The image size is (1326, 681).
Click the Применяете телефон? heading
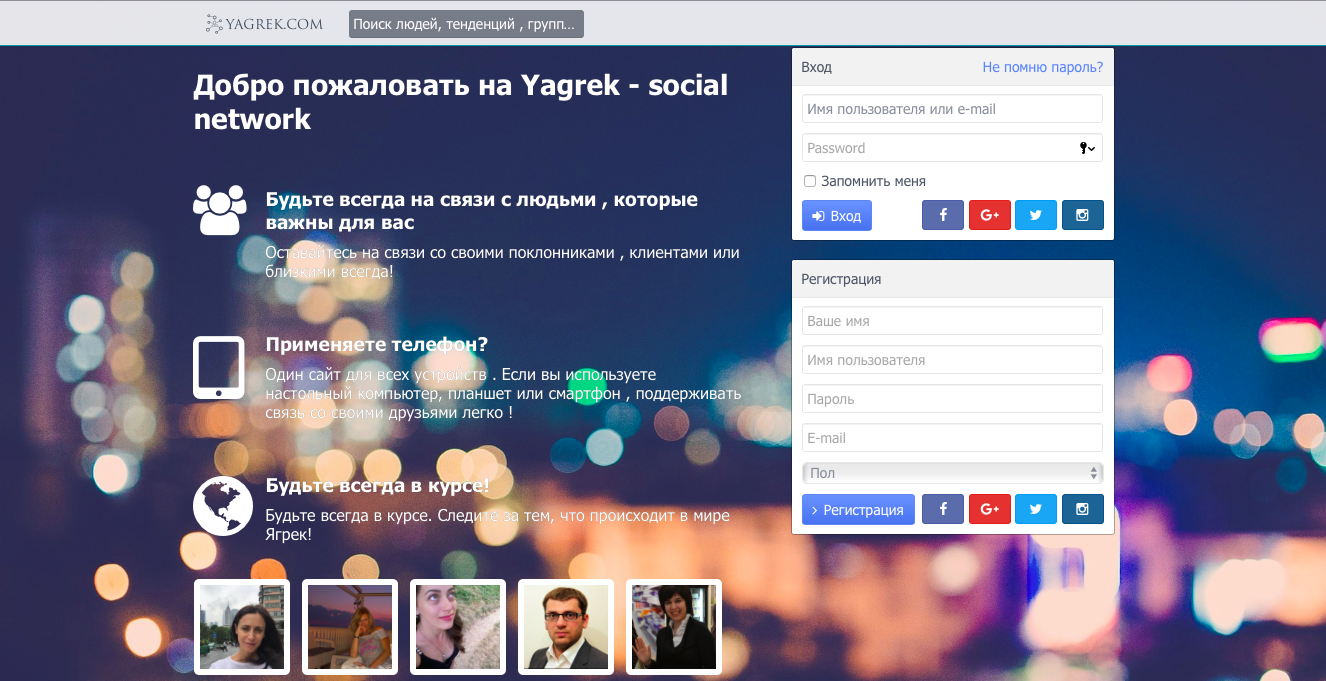click(377, 344)
